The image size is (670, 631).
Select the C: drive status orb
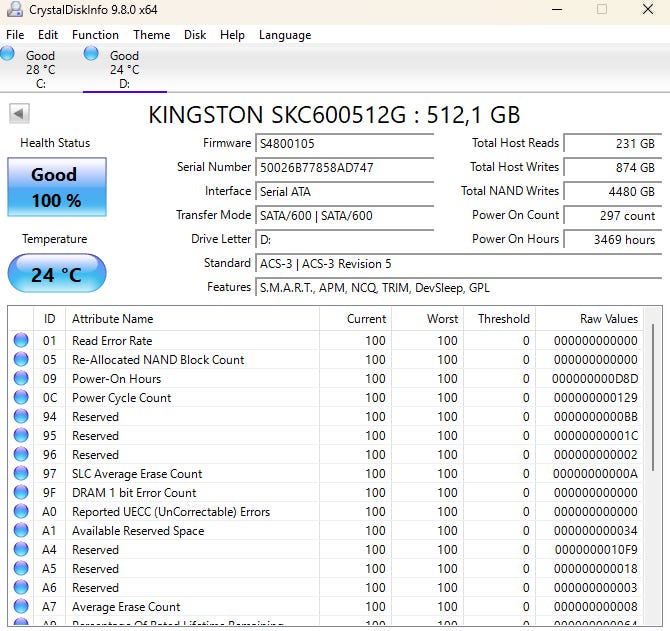click(8, 54)
